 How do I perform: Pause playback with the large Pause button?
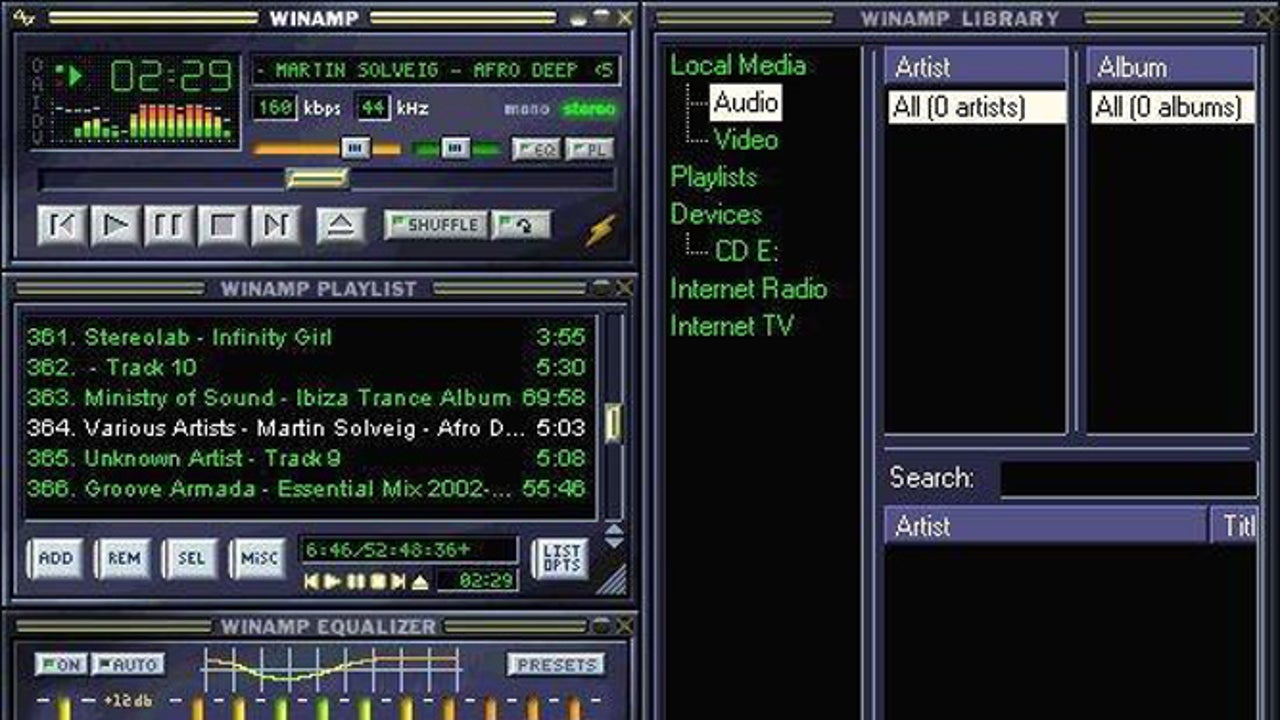(x=168, y=225)
